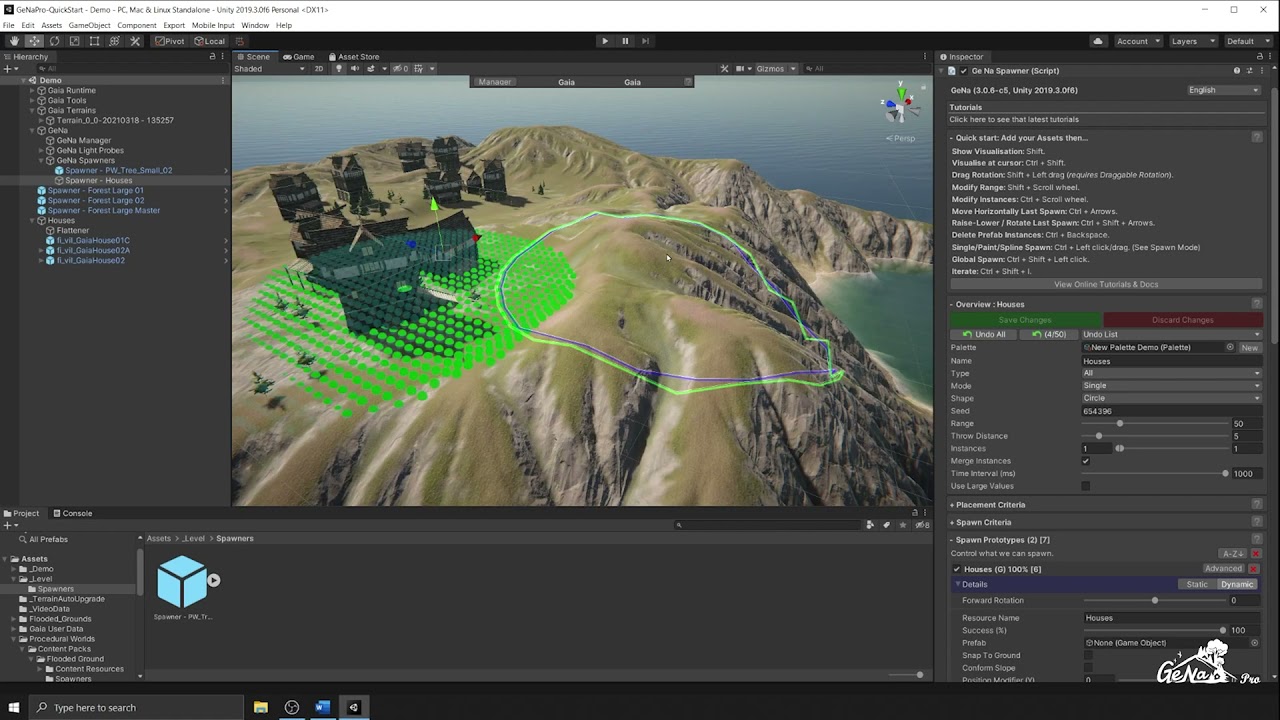Open the Component menu
Viewport: 1280px width, 720px height.
[x=137, y=25]
